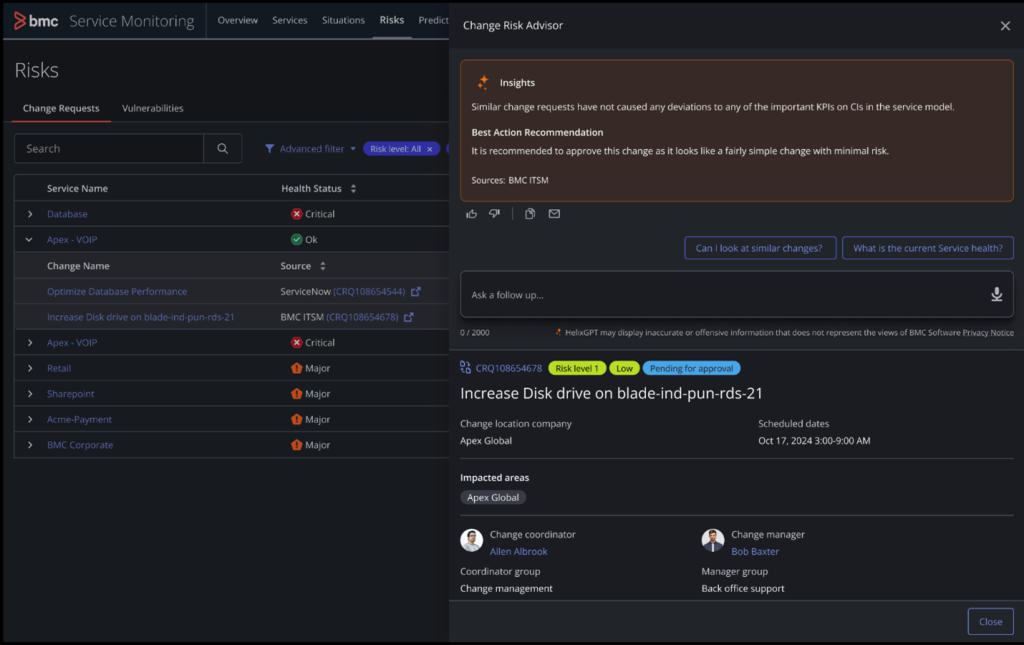Open Optimize Database Performance change
Image resolution: width=1024 pixels, height=645 pixels.
point(117,291)
